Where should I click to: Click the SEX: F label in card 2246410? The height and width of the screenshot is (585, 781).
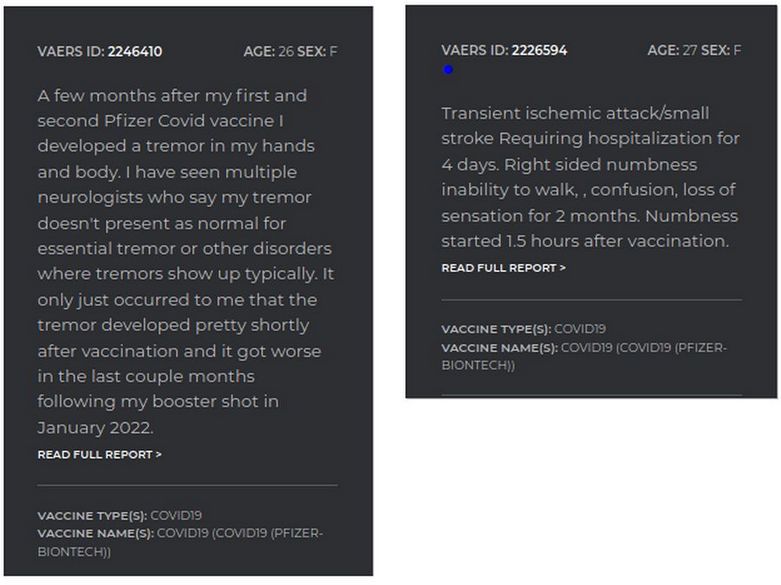(317, 51)
